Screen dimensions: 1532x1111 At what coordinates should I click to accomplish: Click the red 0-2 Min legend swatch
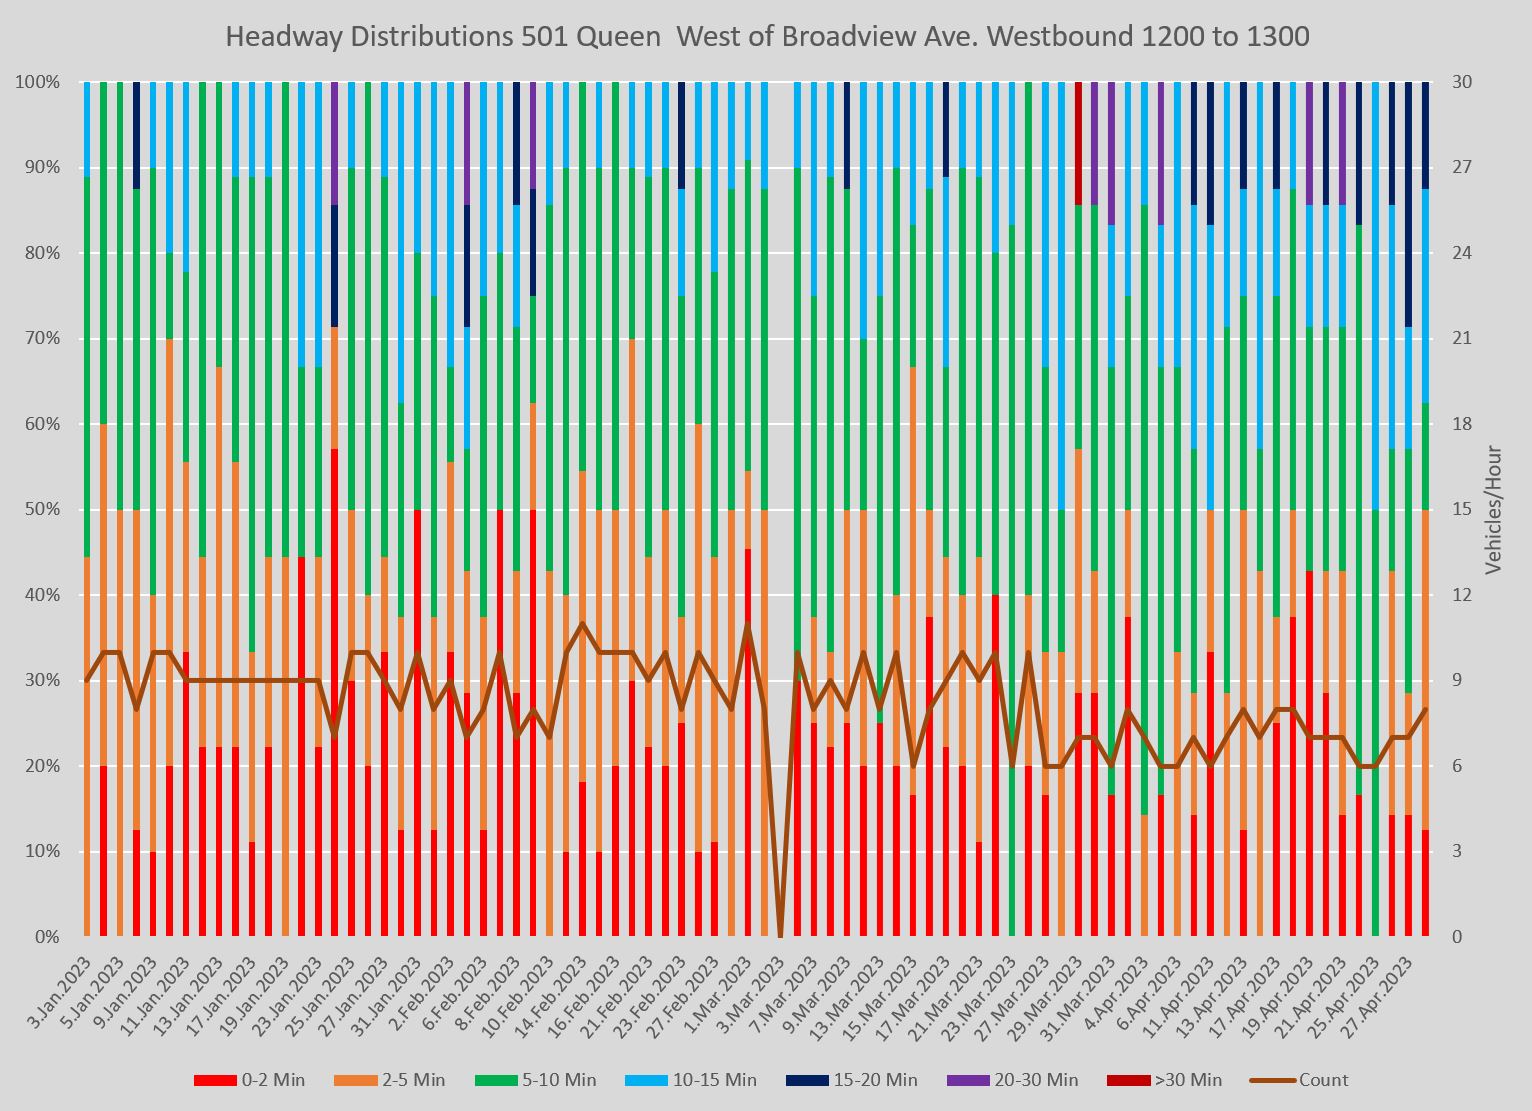tap(215, 1080)
